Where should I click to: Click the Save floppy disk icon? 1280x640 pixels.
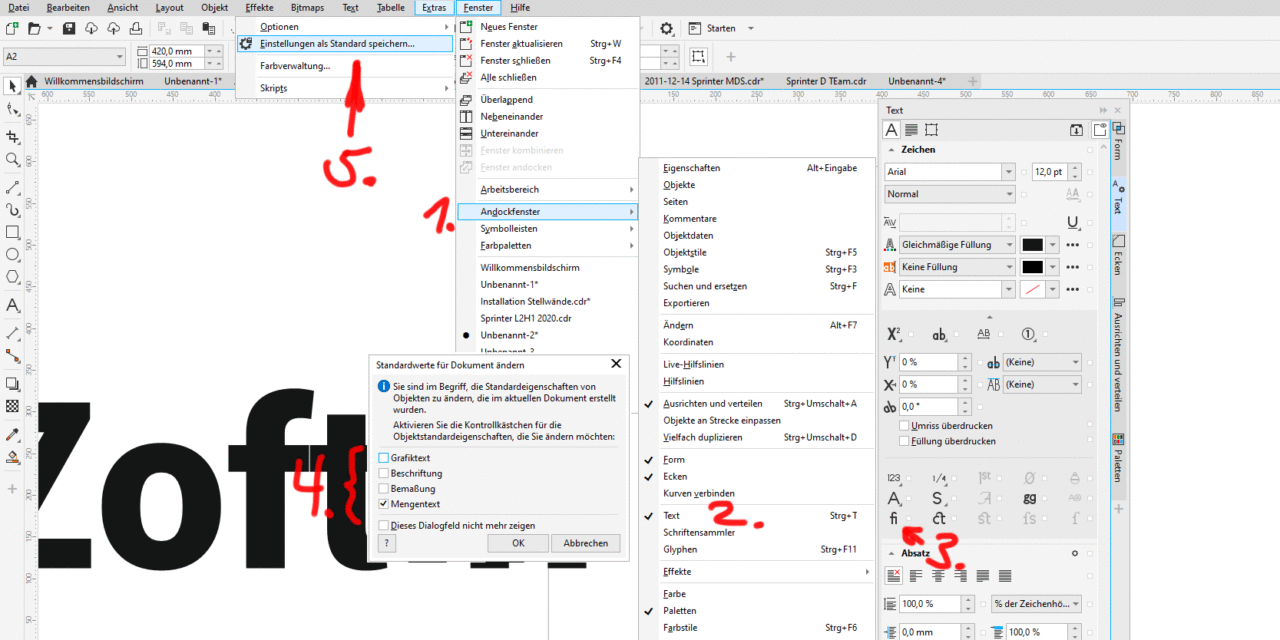(67, 28)
